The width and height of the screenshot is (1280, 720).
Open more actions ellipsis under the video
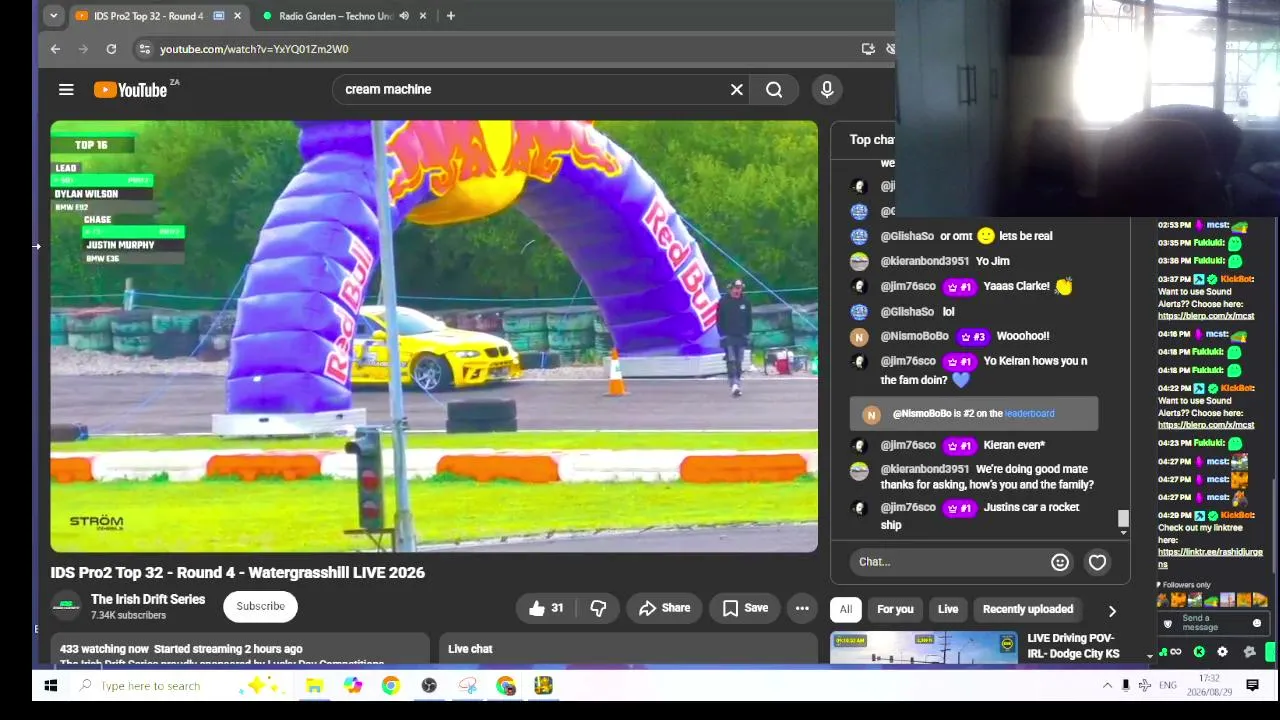coord(802,608)
